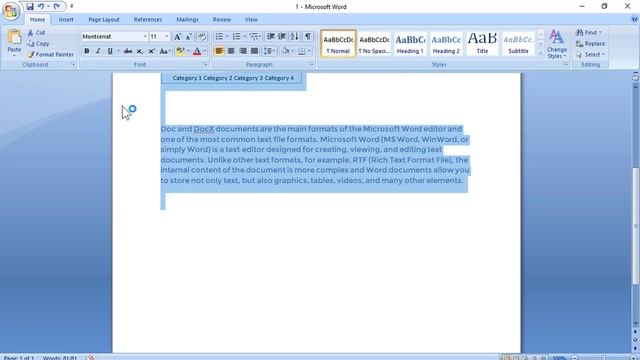Highlight text with the highlighter pen
Screen dimensions: 640x360
180,51
